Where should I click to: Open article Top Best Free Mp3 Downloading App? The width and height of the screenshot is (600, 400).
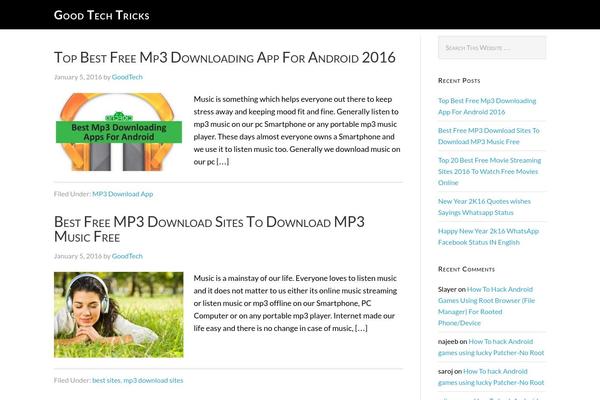[x=225, y=57]
